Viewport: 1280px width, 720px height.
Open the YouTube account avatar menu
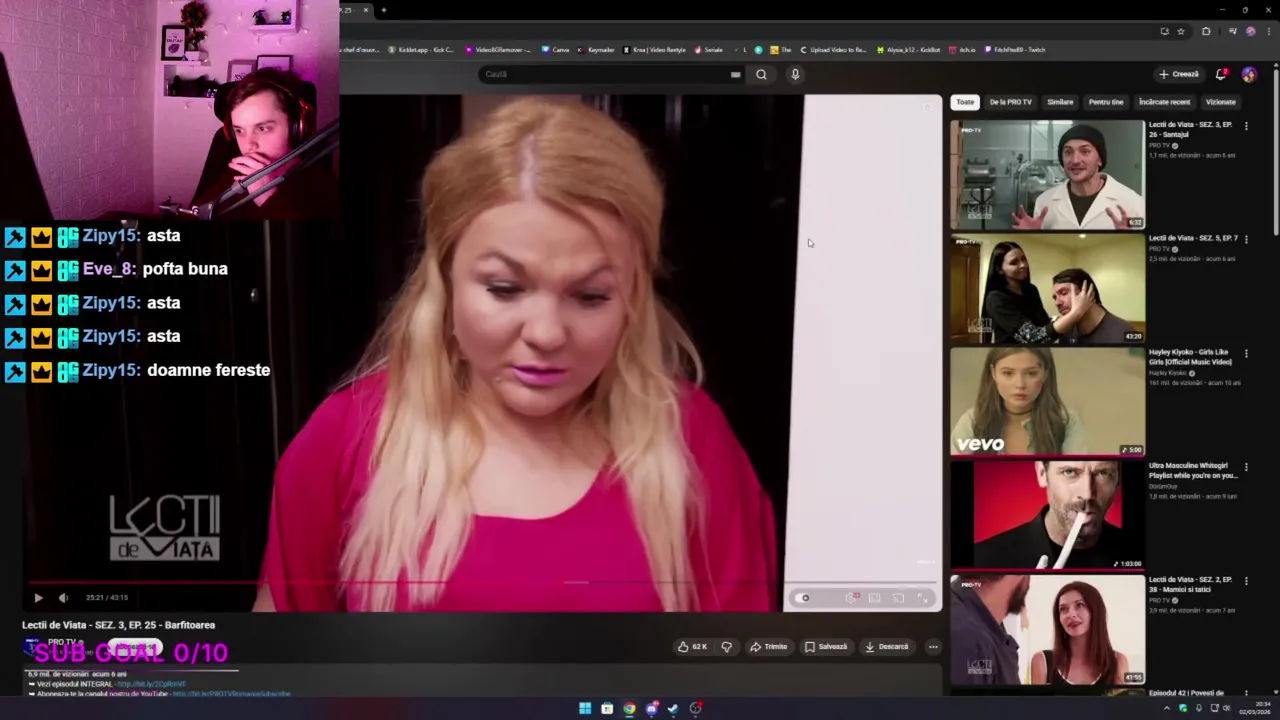[x=1249, y=74]
